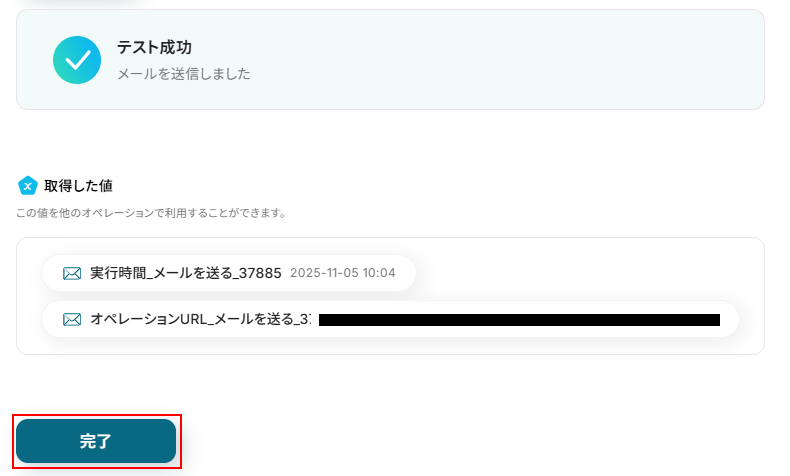Click the この値を他のオペレーション description text

[x=151, y=213]
